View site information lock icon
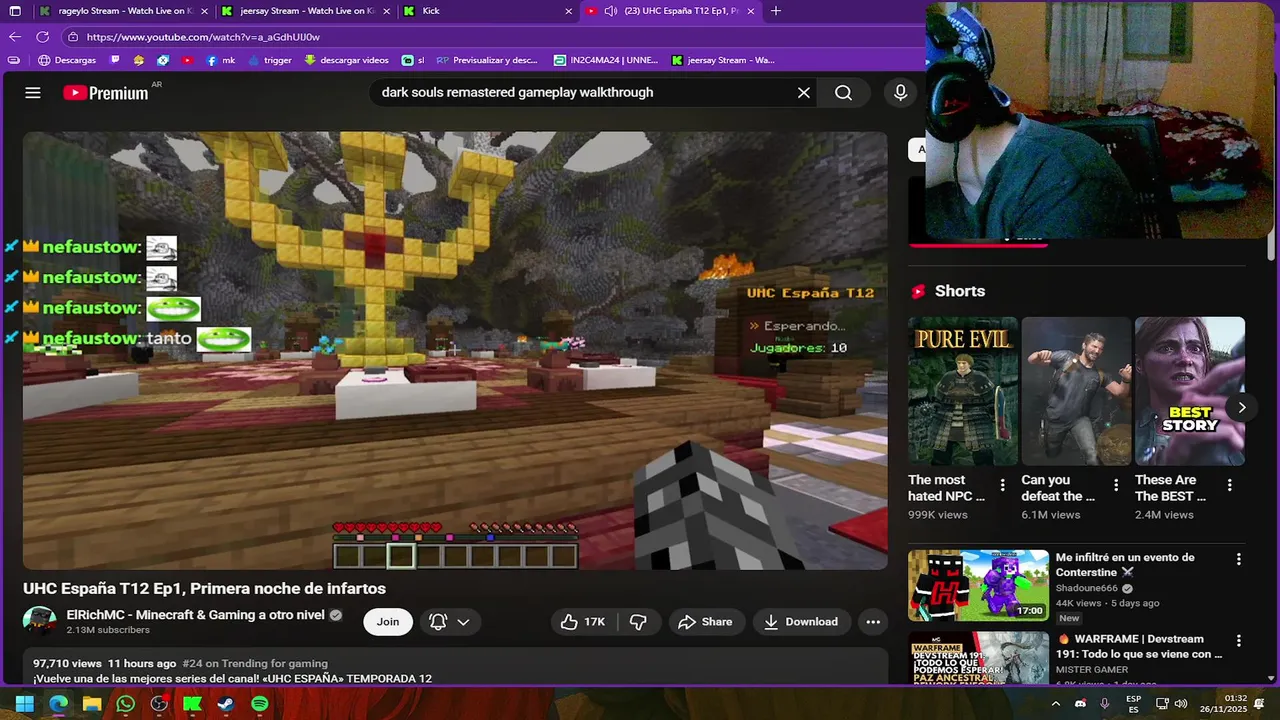The height and width of the screenshot is (720, 1280). (x=72, y=37)
